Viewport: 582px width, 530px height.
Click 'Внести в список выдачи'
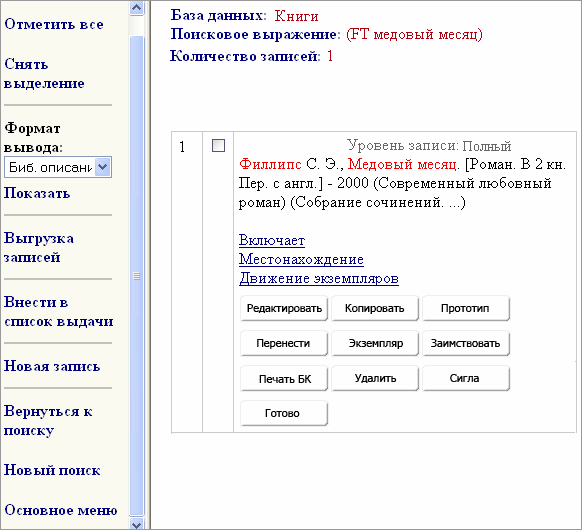tap(58, 312)
